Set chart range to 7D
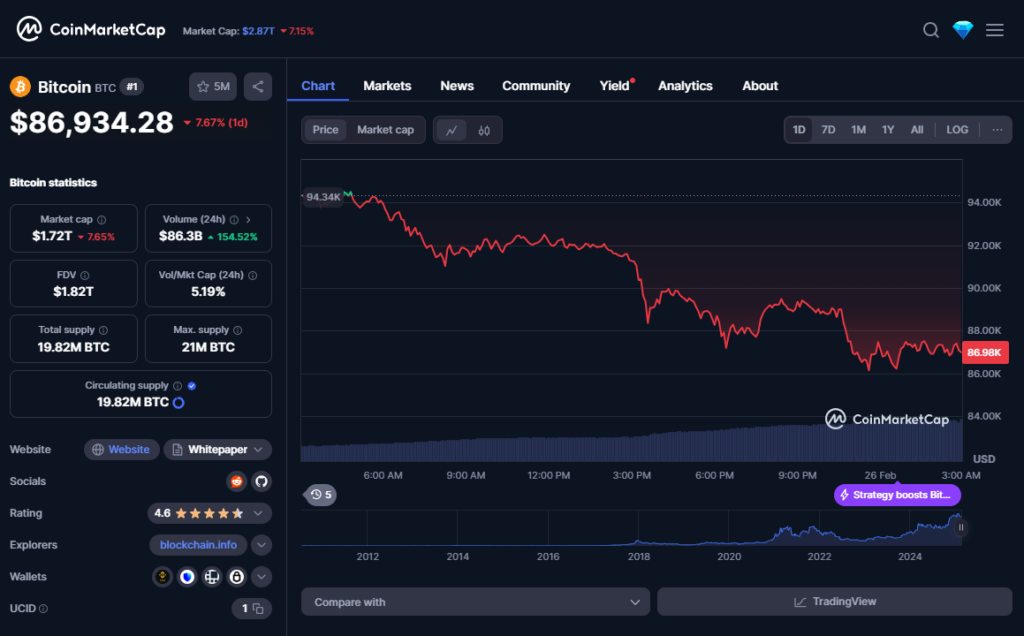1024x636 pixels. [828, 130]
